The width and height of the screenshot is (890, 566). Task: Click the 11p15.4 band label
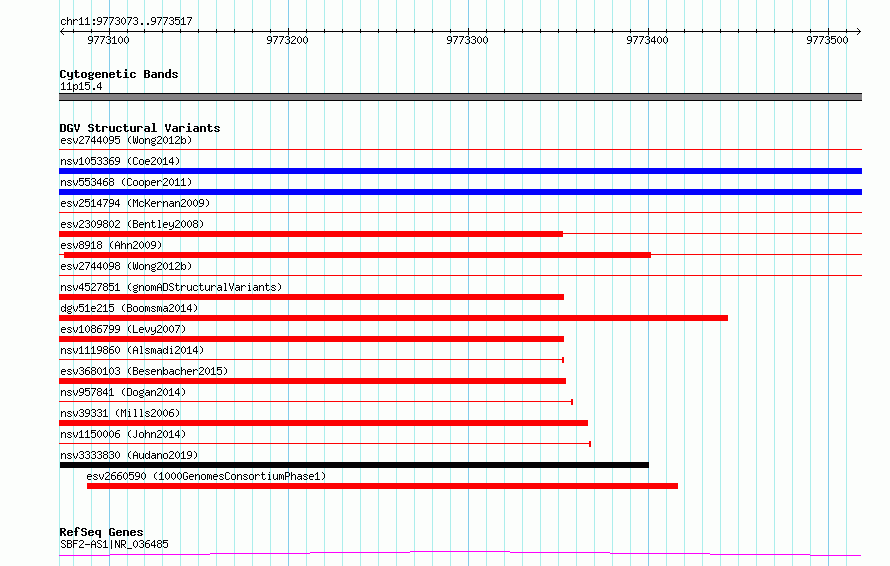[81, 86]
